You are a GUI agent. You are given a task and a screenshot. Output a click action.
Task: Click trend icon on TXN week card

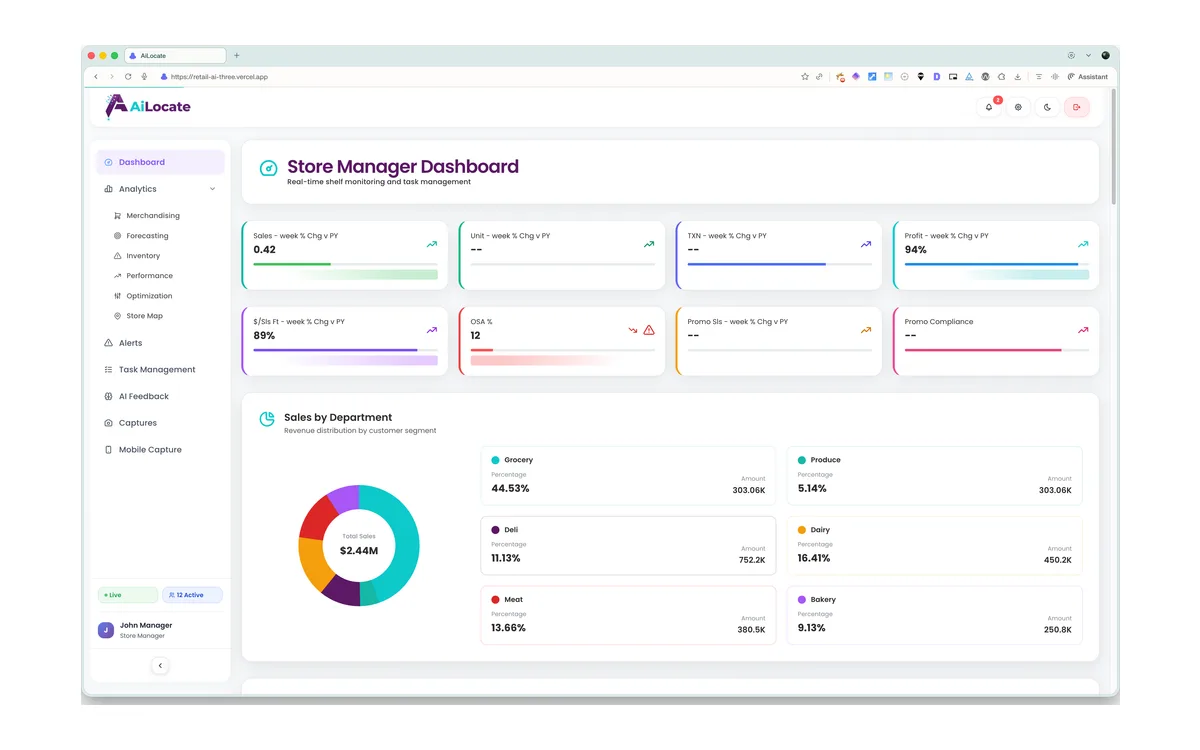click(x=865, y=244)
